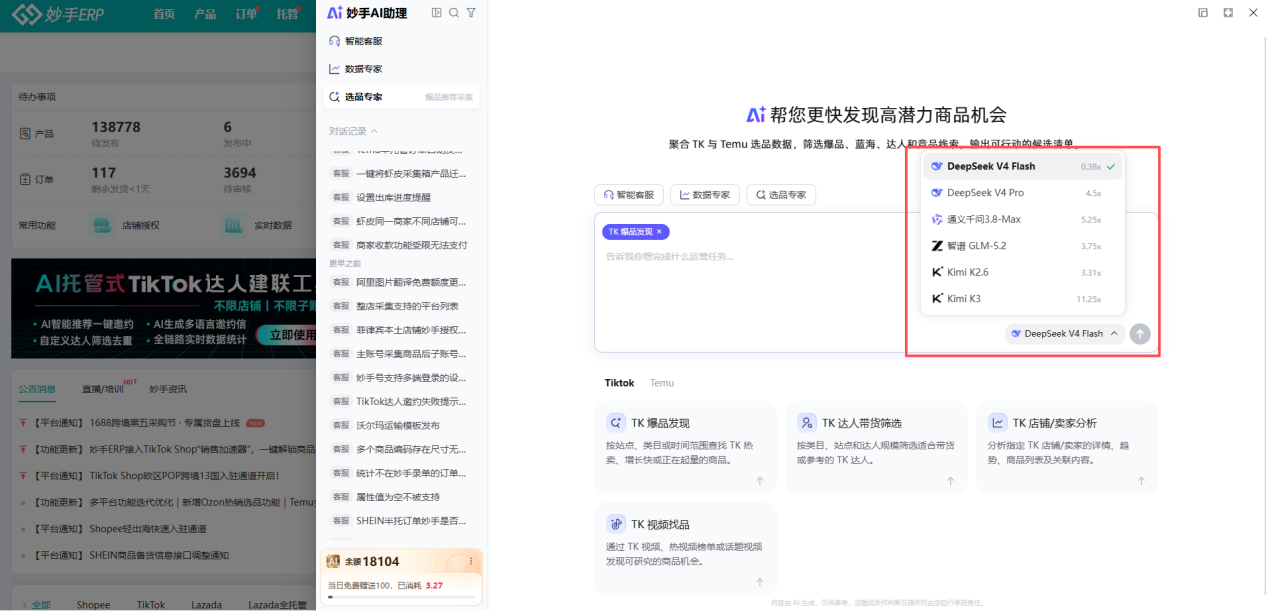Open chat record TikTok达人邀约失败提示...

point(401,401)
